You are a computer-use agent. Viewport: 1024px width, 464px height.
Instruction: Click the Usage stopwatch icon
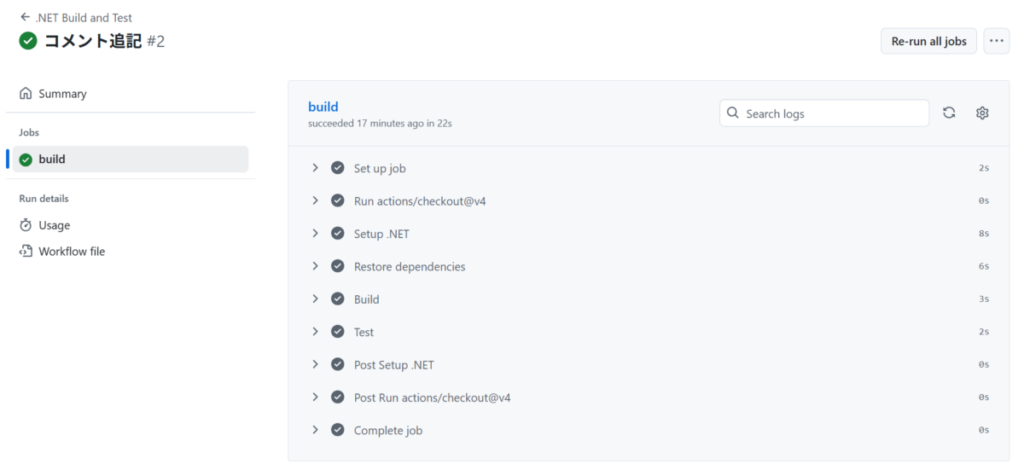click(25, 225)
